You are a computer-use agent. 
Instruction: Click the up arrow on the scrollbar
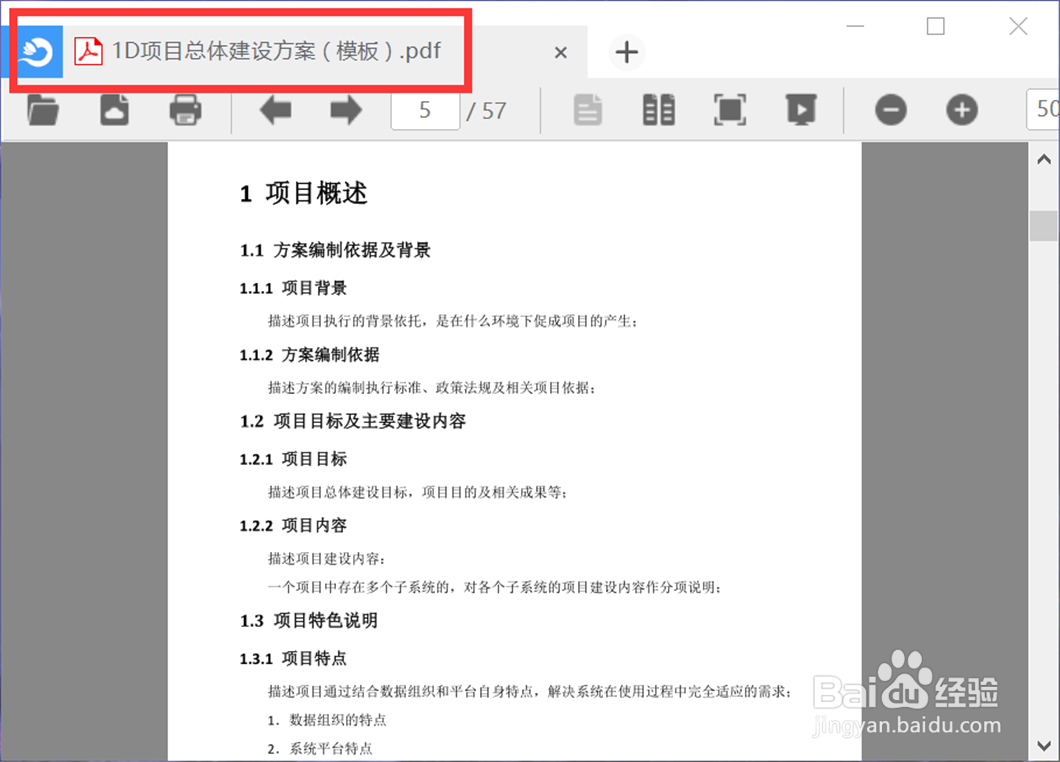(x=1044, y=158)
